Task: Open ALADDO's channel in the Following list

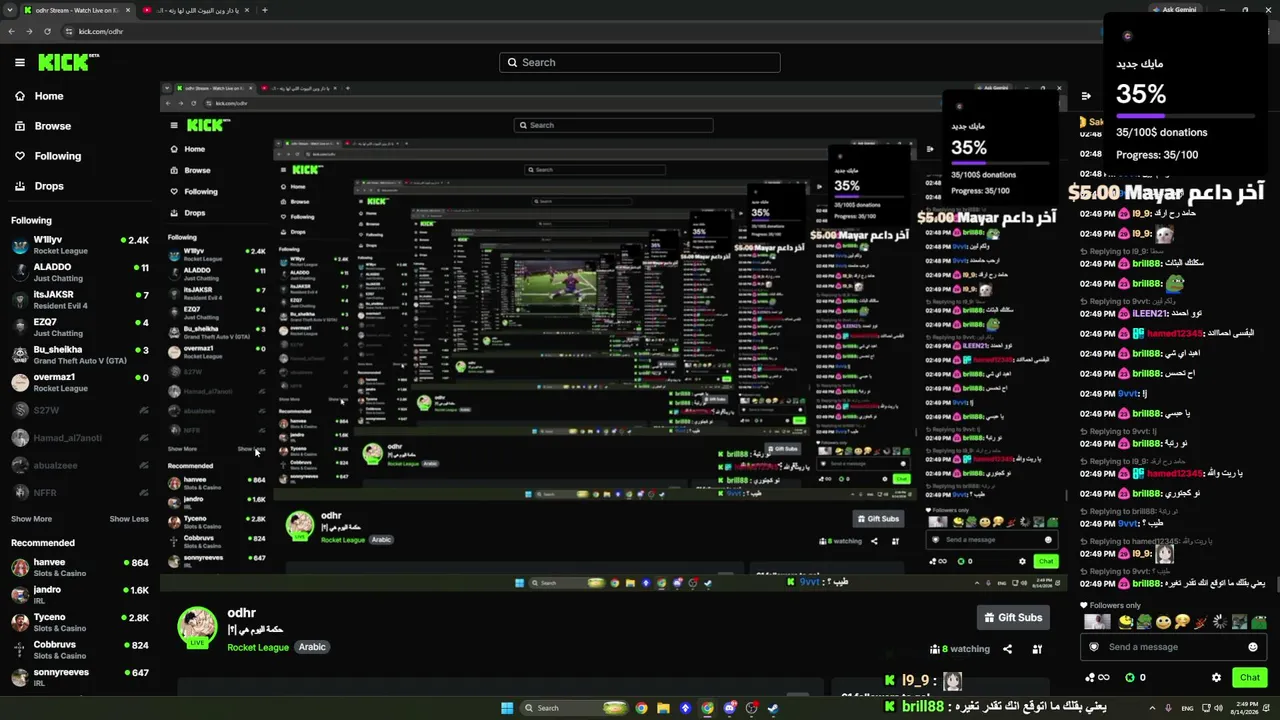Action: click(80, 272)
